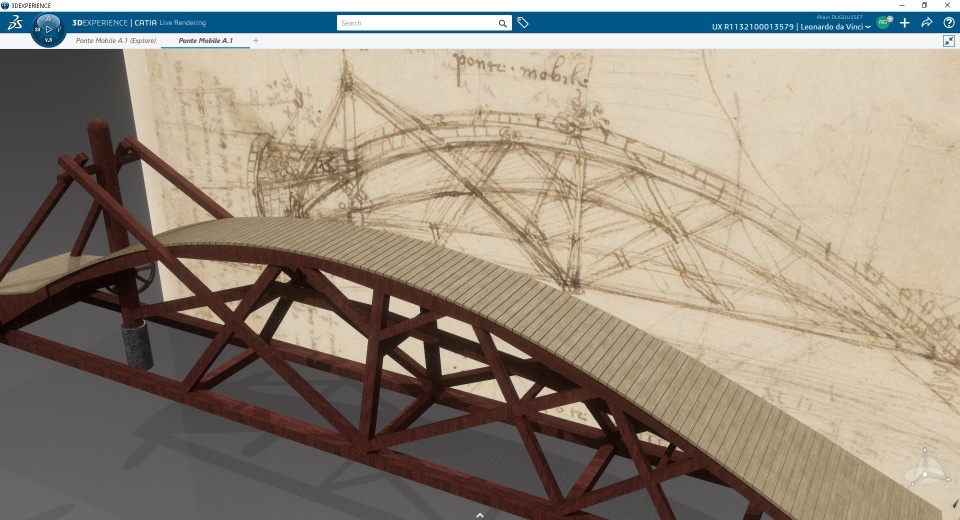
Task: Click the compass east quadrant
Action: pos(60,29)
